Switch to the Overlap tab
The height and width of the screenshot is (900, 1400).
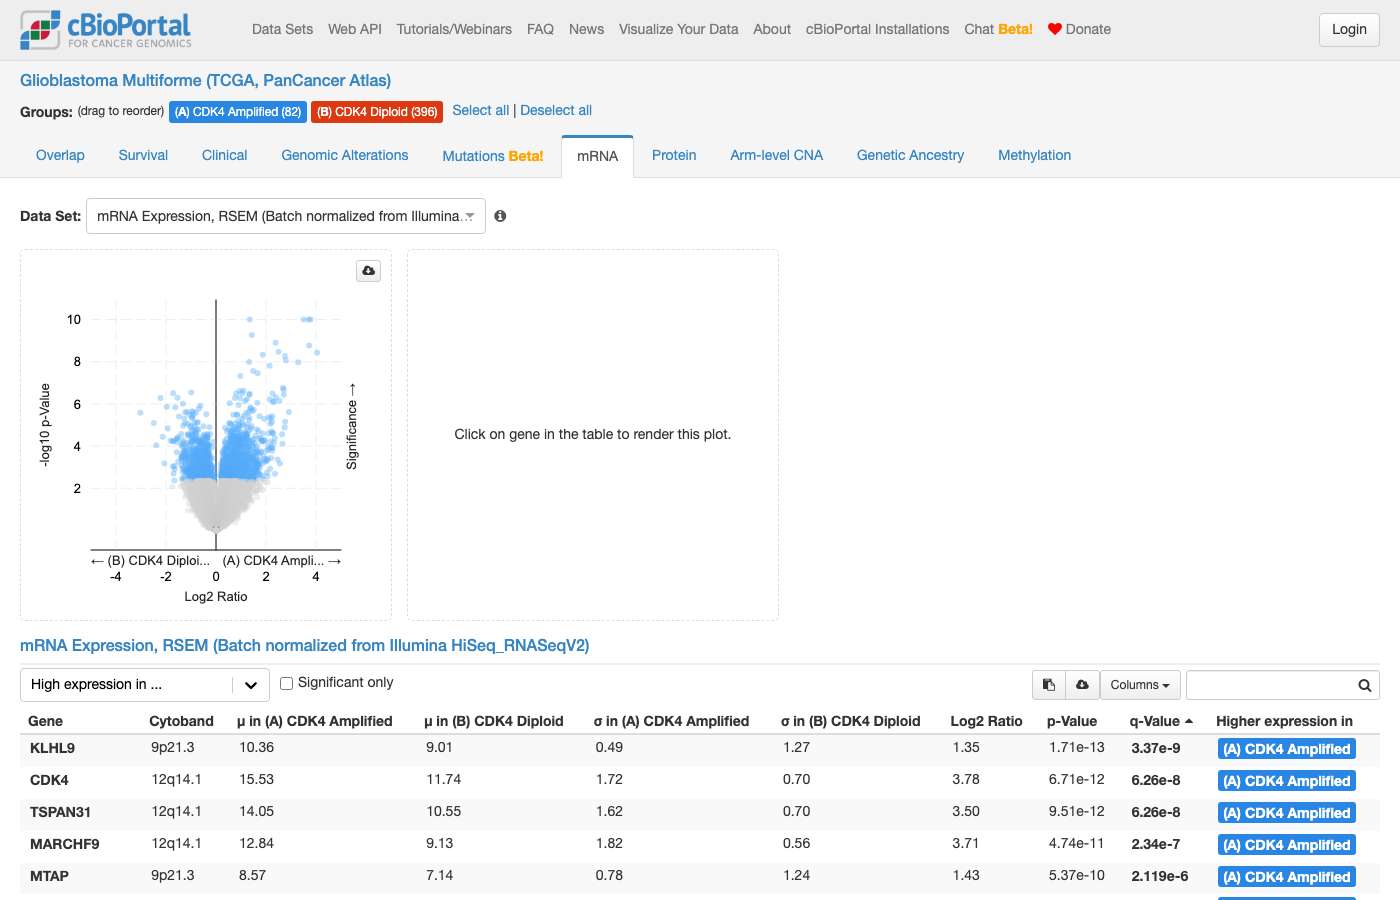tap(60, 155)
